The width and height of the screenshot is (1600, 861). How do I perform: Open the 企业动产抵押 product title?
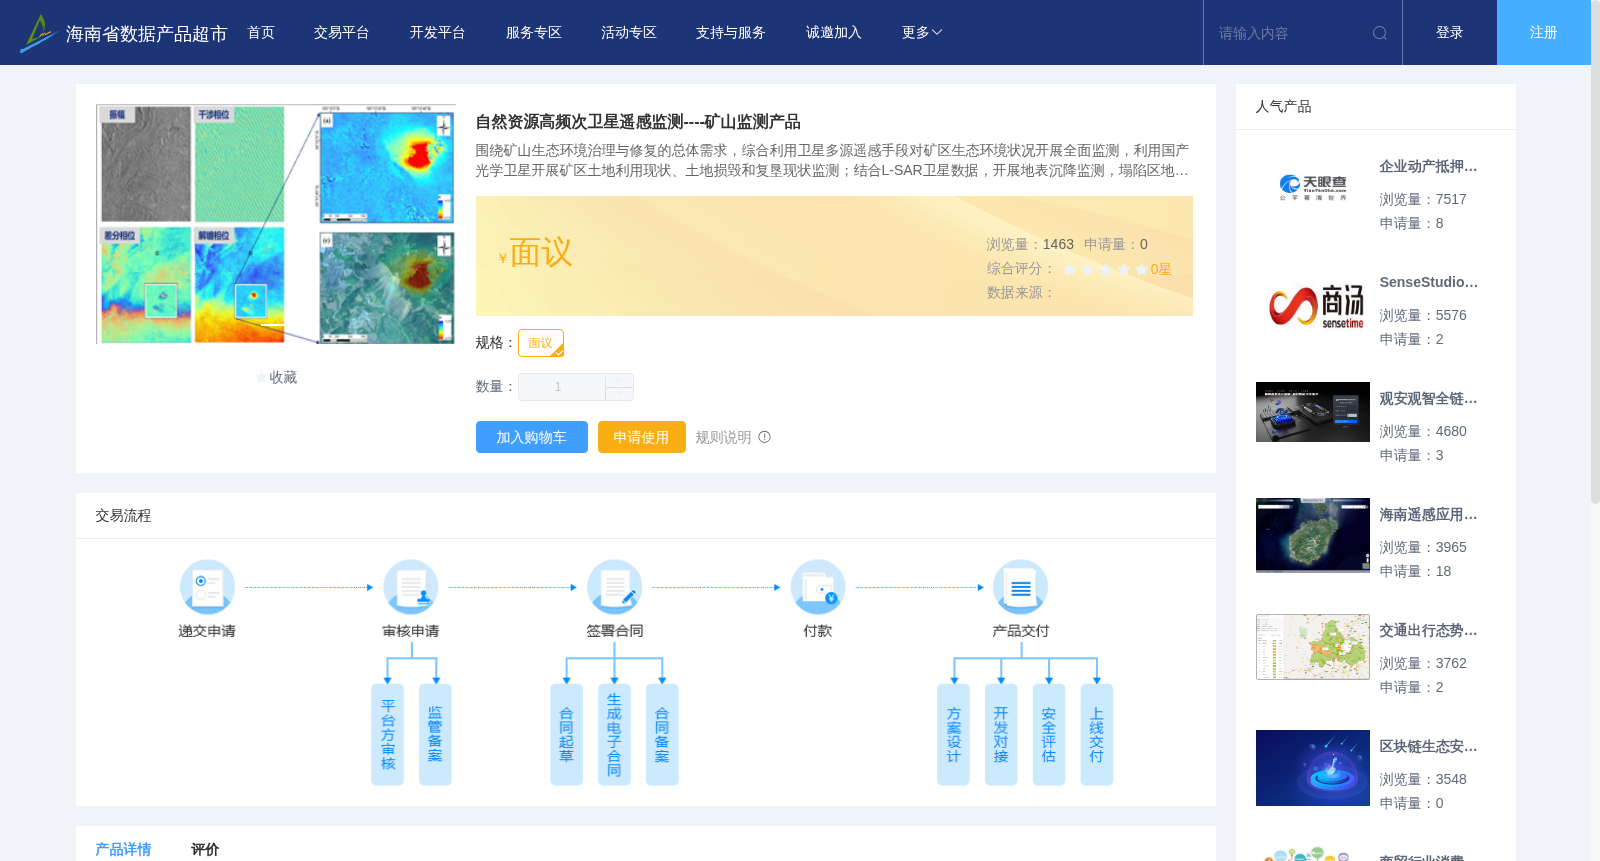[x=1428, y=167]
